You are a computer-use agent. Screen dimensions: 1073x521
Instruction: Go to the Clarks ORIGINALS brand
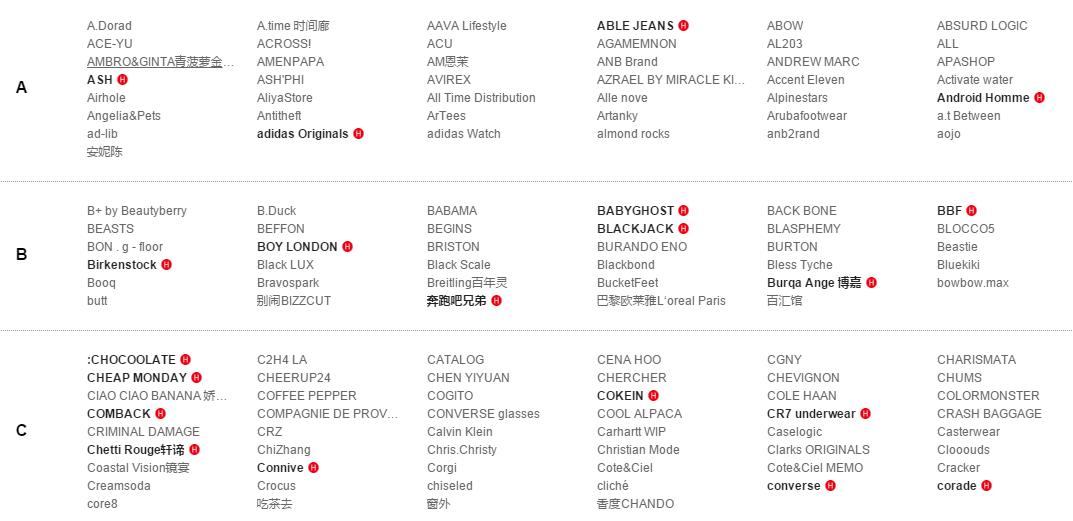[818, 450]
